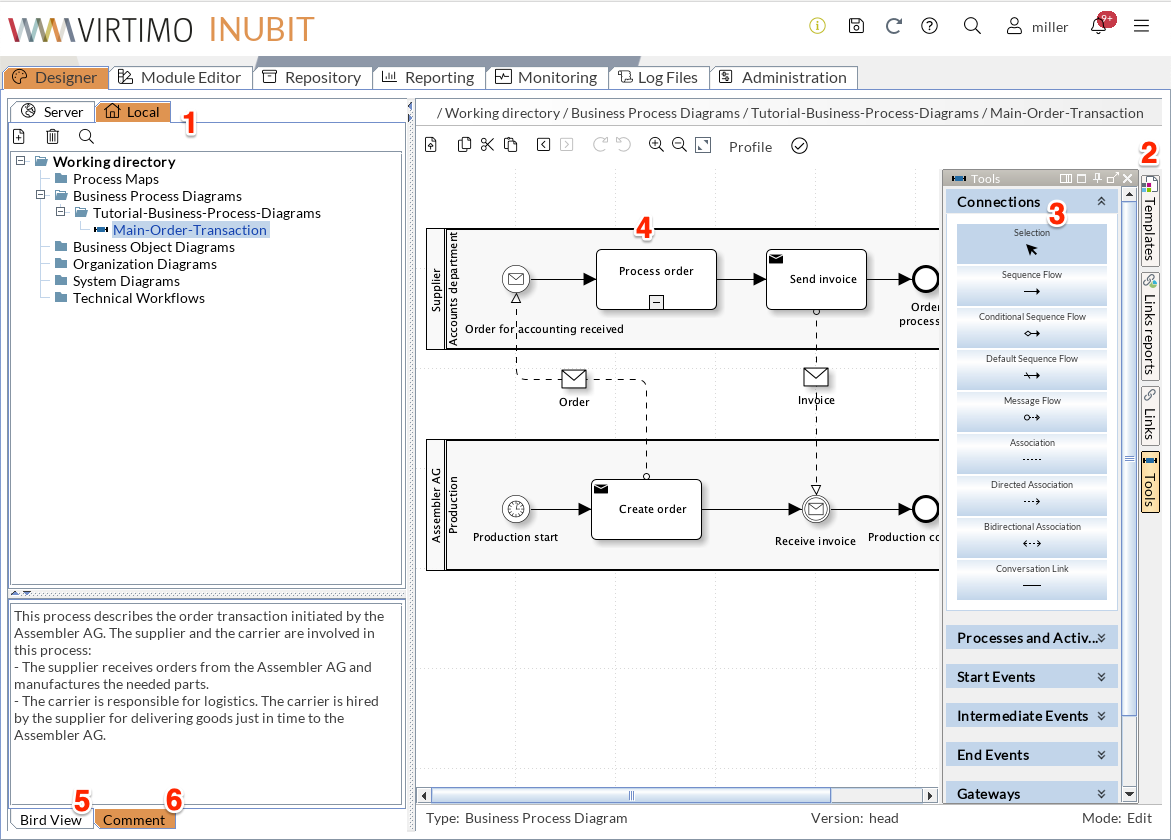The image size is (1171, 840).
Task: Click the Profile button in diagram toolbar
Action: tap(750, 146)
